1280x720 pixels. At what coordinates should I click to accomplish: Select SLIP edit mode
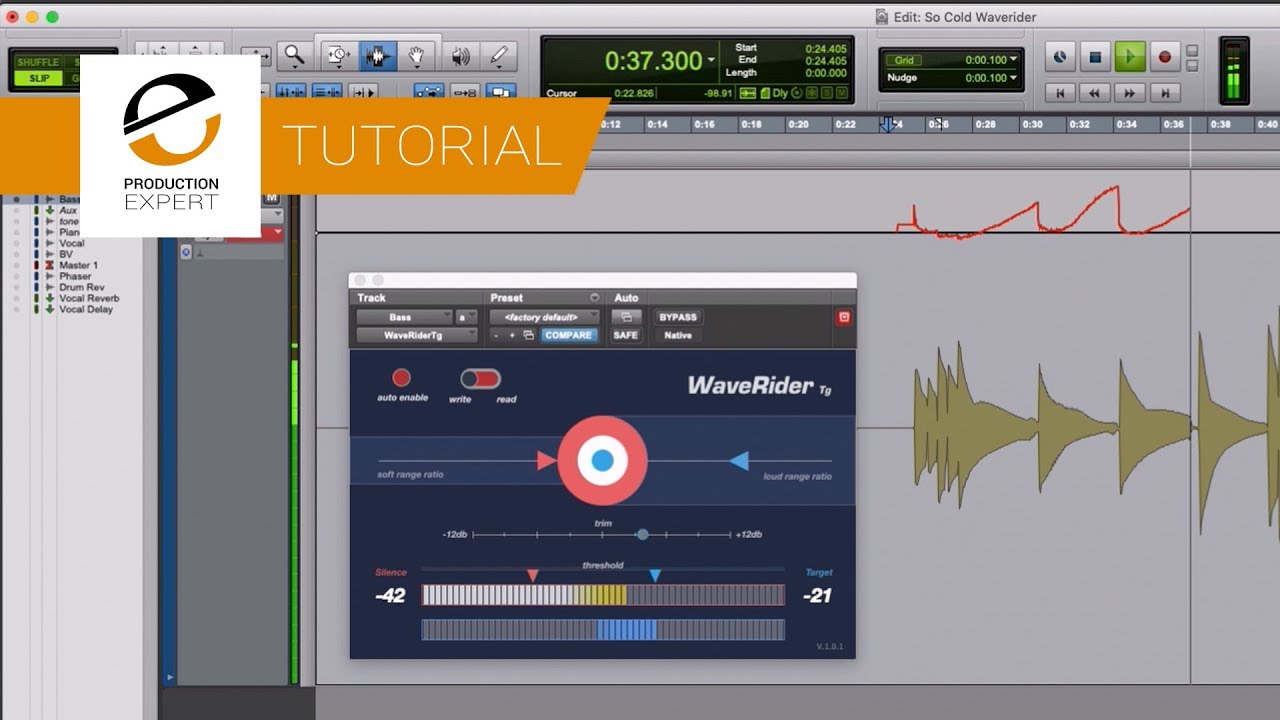(x=38, y=78)
